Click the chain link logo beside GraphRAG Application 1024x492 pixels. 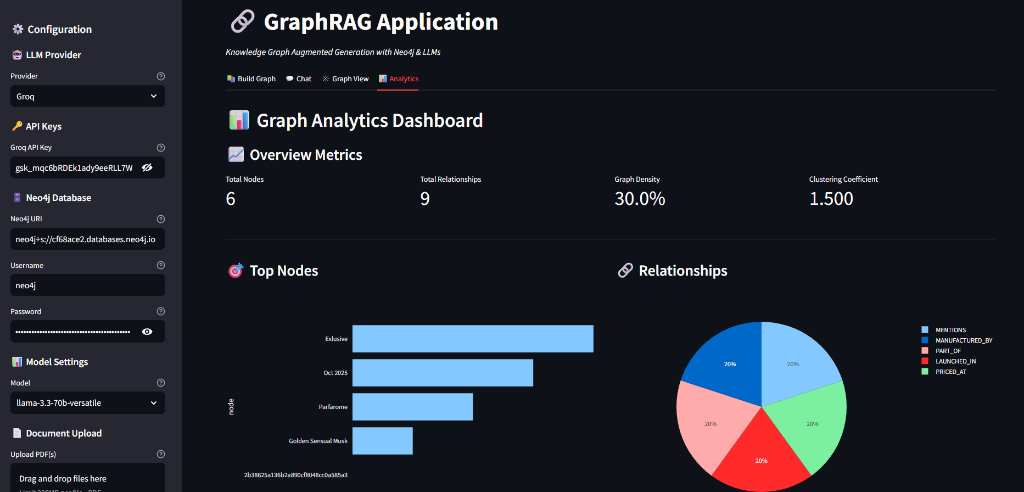243,23
